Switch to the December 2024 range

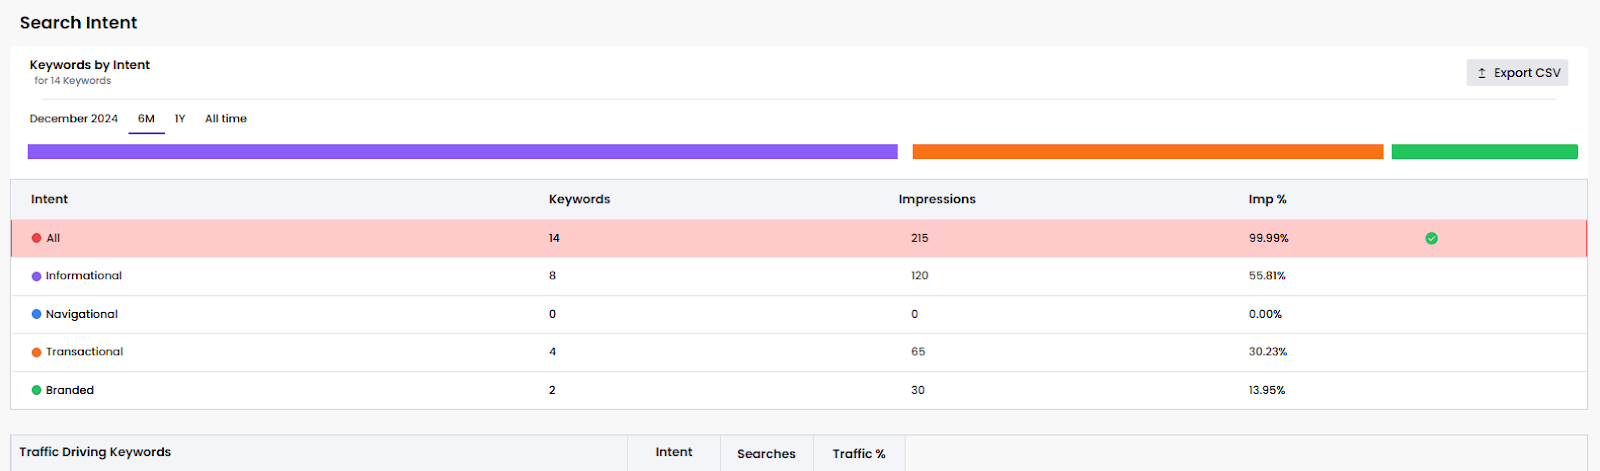coord(74,118)
